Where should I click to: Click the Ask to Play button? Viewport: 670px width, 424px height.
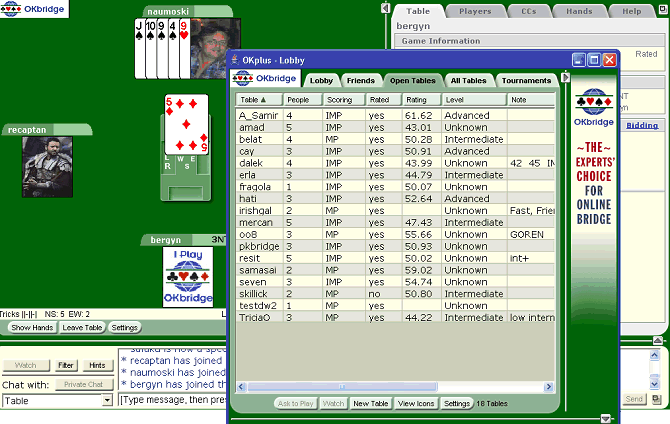tap(295, 403)
